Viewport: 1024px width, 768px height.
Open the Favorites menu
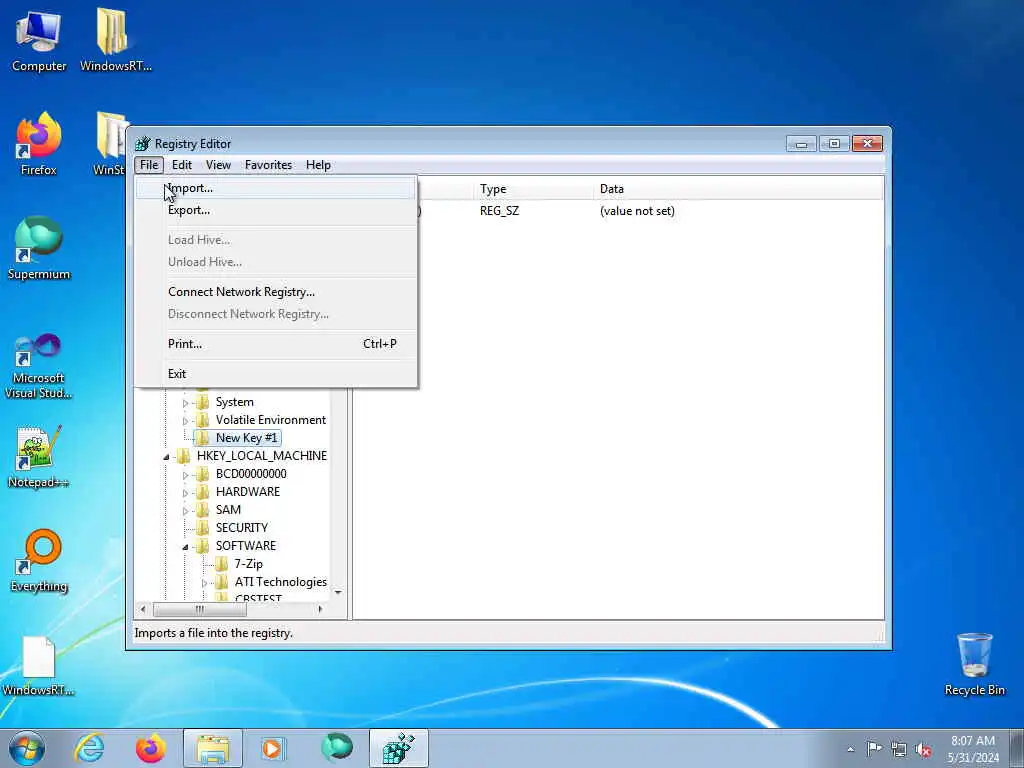[x=268, y=165]
